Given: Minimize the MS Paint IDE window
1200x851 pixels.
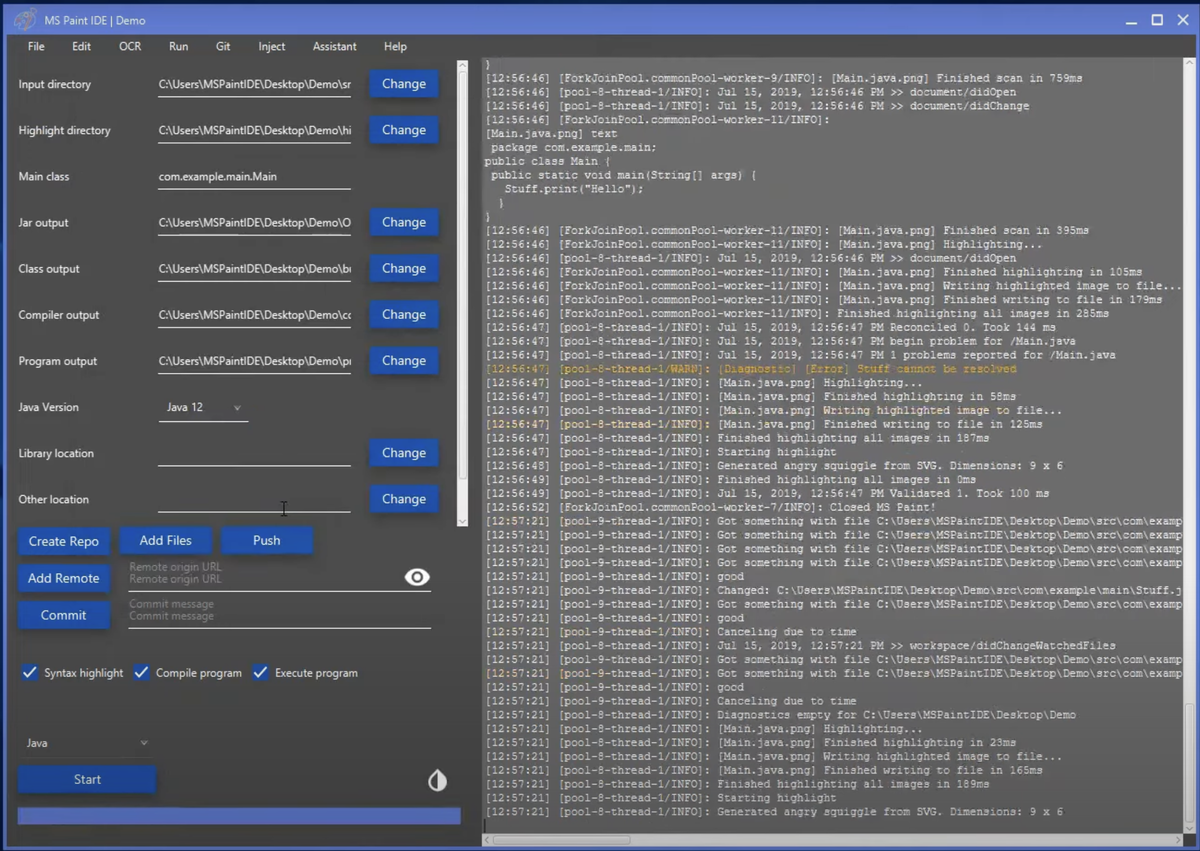Looking at the screenshot, I should pyautogui.click(x=1131, y=21).
